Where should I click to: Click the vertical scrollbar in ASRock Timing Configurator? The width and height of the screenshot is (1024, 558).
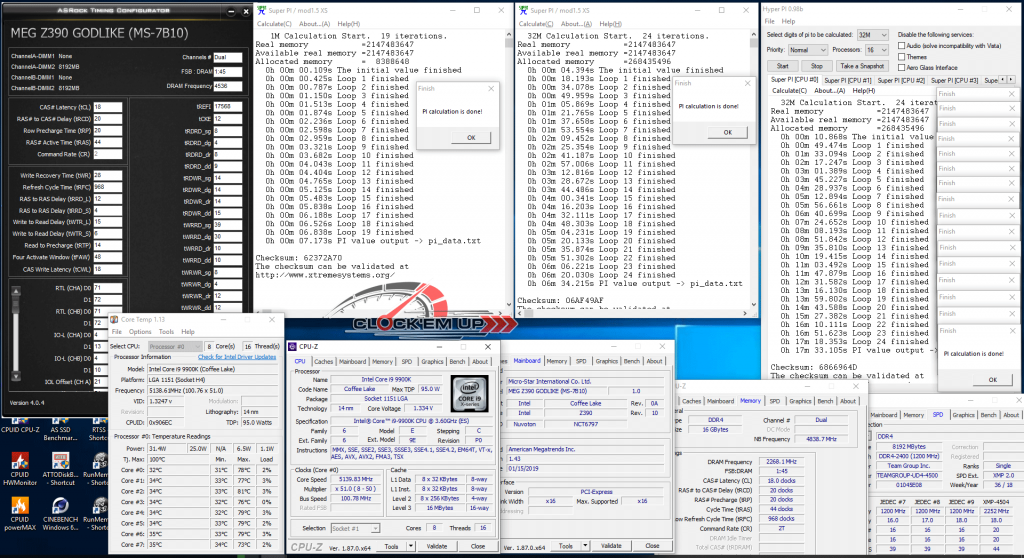click(x=16, y=333)
